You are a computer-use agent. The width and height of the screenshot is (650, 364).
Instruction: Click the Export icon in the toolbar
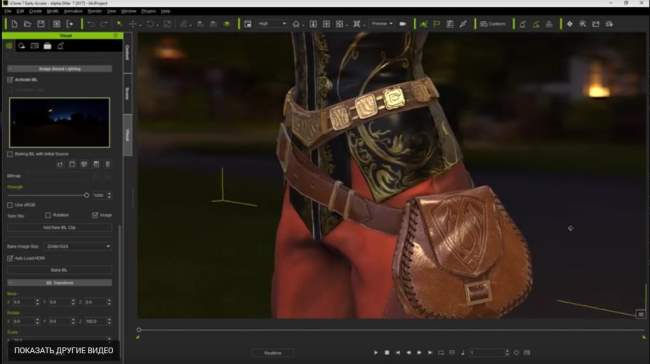pos(70,24)
